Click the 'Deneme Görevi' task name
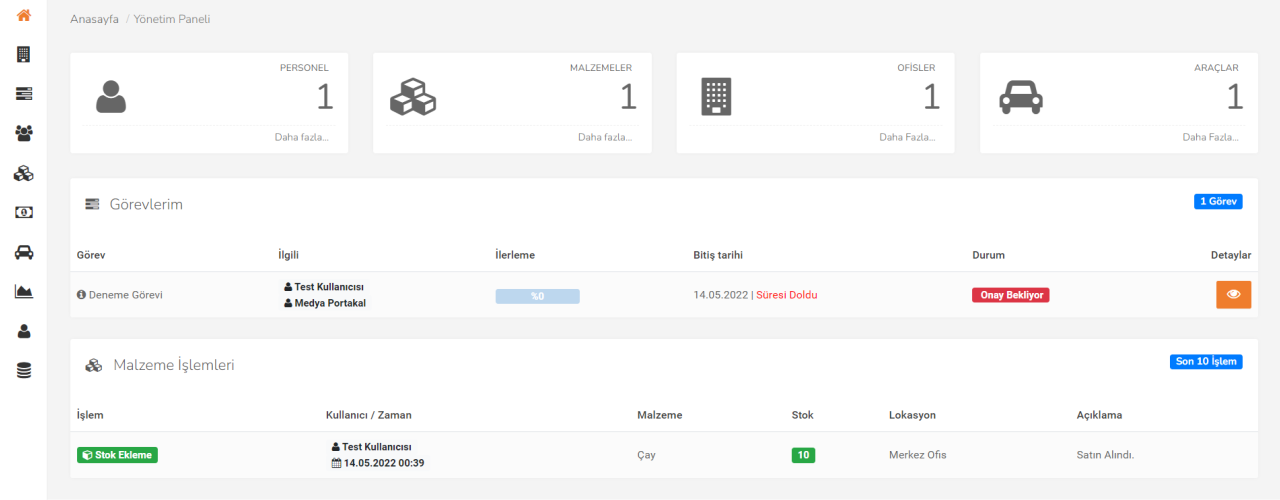Viewport: 1280px width, 500px height. 126,295
